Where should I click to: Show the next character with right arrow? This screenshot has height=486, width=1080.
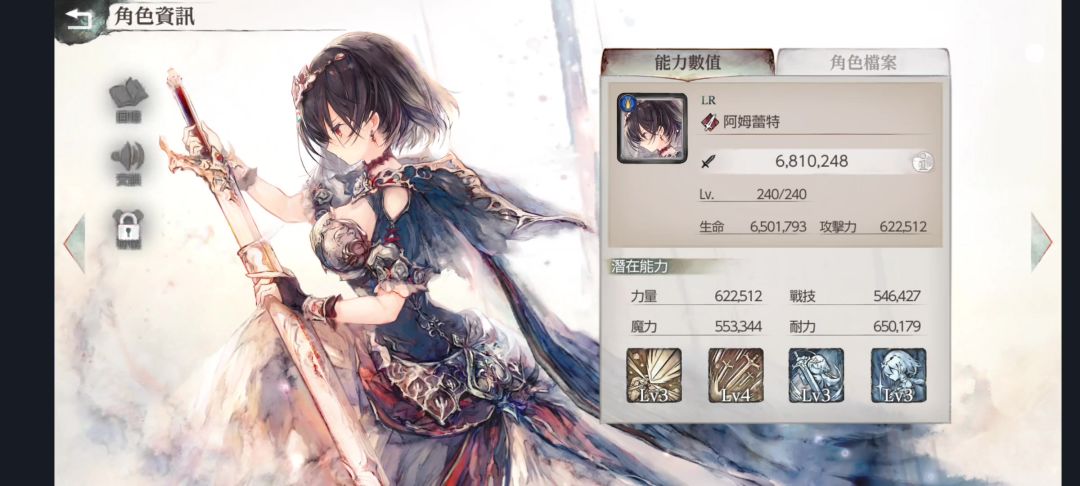[1041, 242]
